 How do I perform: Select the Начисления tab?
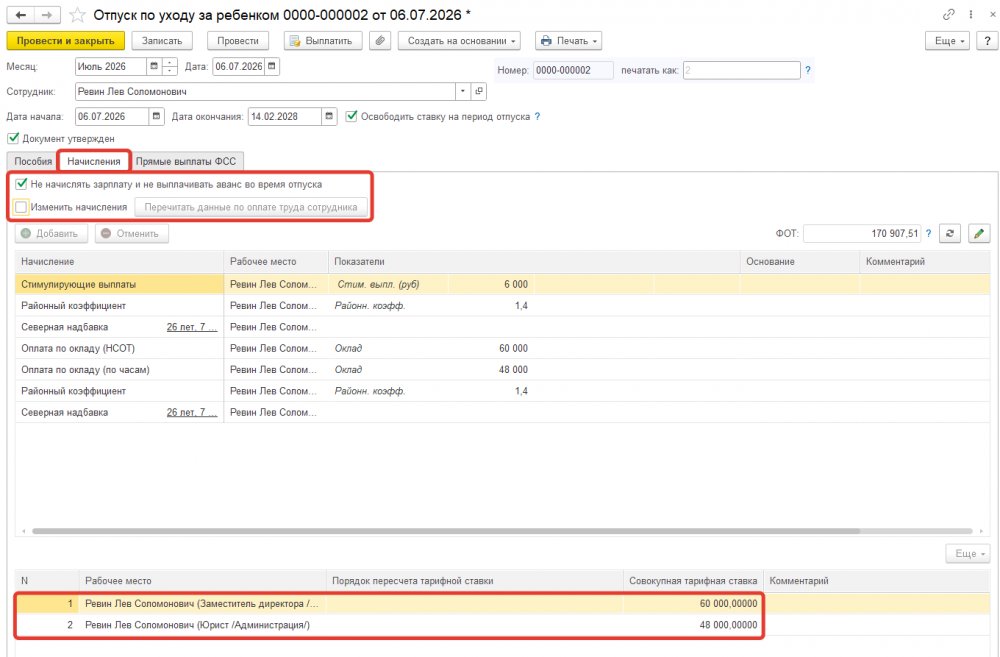[x=94, y=161]
